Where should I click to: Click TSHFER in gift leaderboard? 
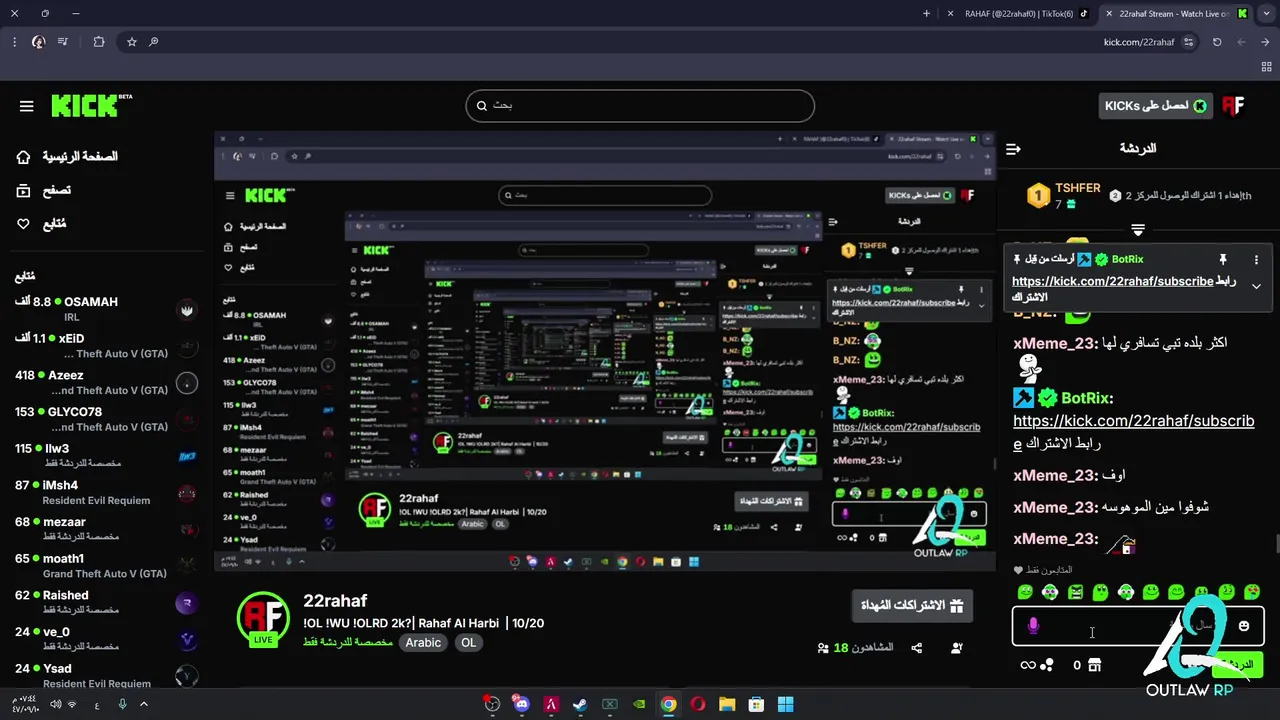pyautogui.click(x=1077, y=188)
